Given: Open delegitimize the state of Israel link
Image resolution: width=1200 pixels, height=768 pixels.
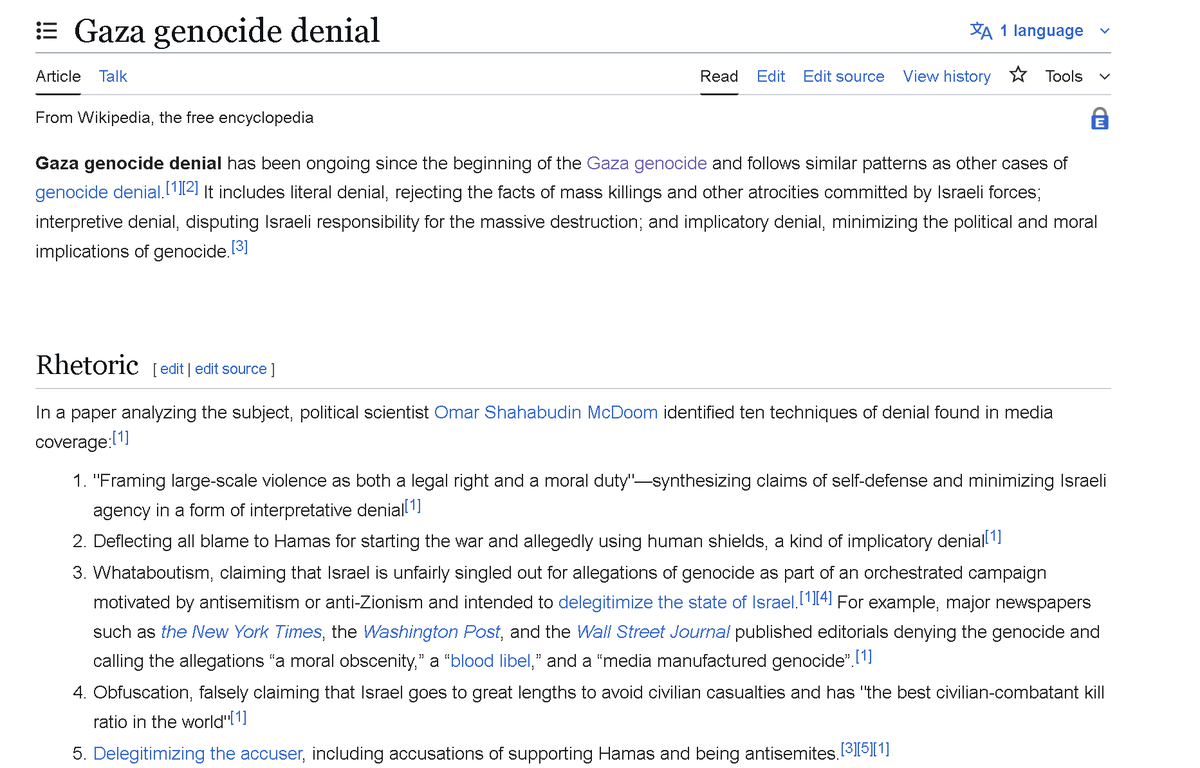Looking at the screenshot, I should point(677,602).
